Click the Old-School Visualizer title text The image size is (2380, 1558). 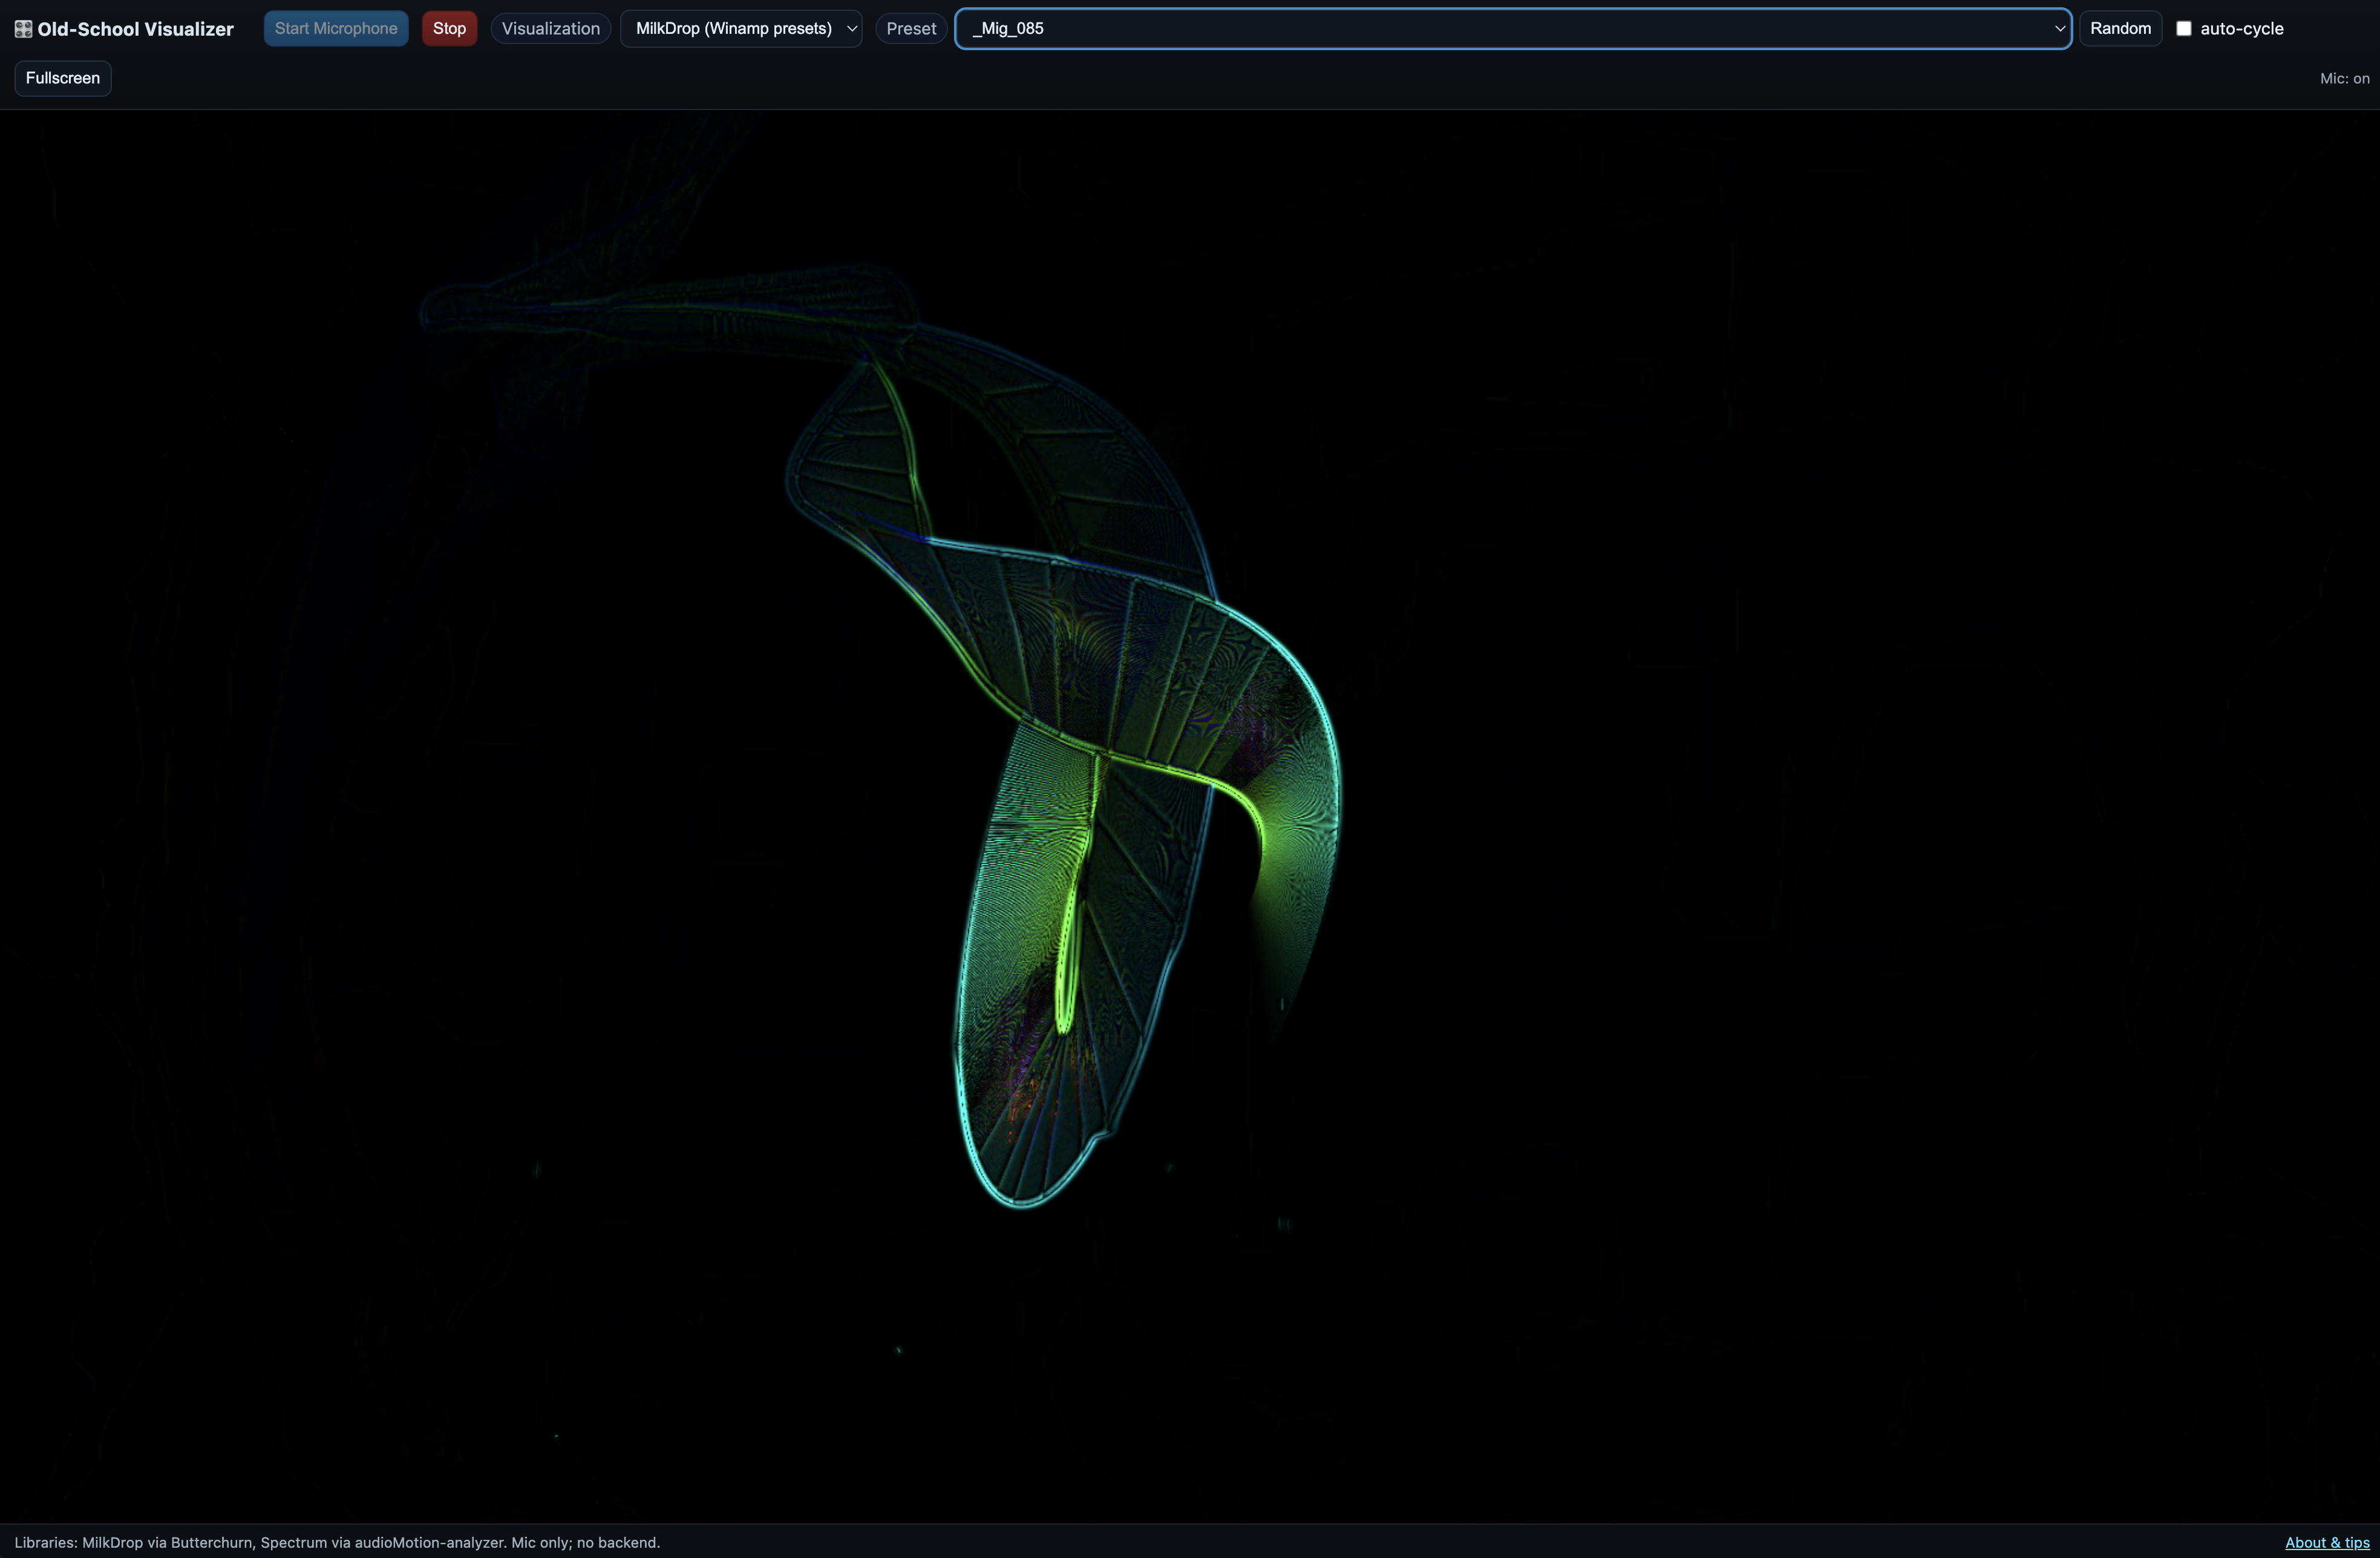tap(135, 29)
